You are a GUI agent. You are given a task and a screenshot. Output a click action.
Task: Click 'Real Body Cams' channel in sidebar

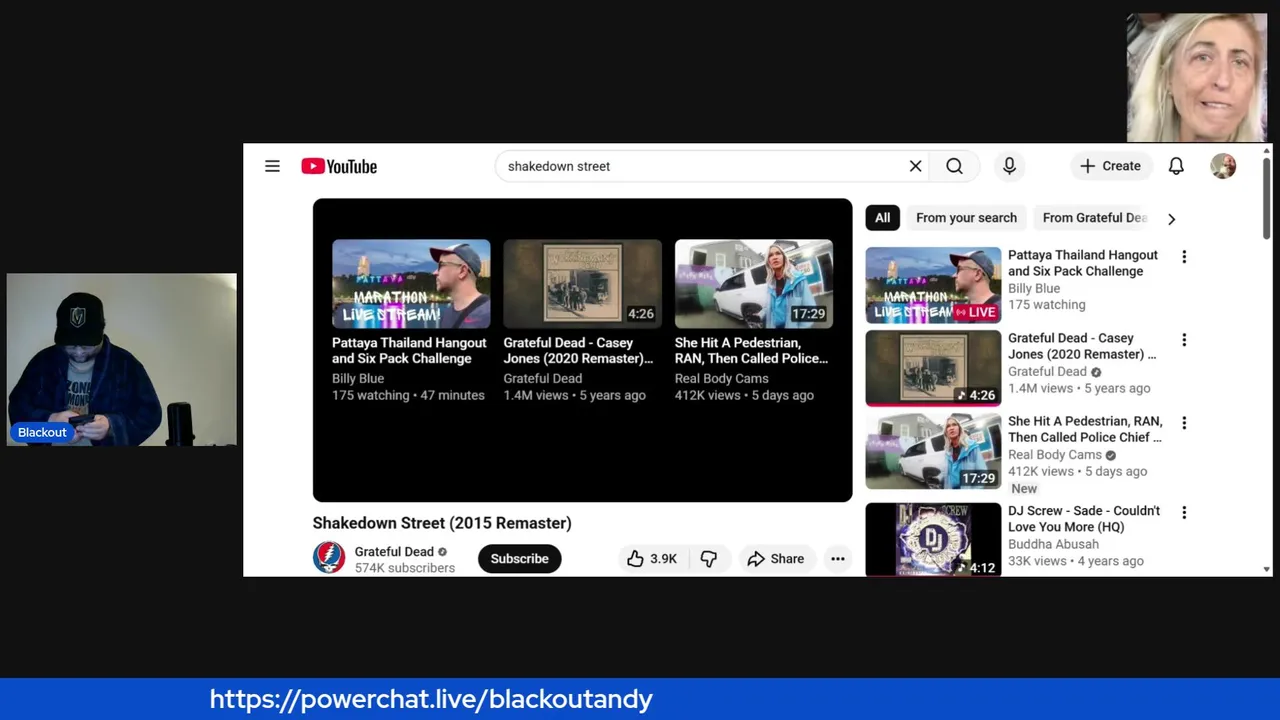[1055, 454]
